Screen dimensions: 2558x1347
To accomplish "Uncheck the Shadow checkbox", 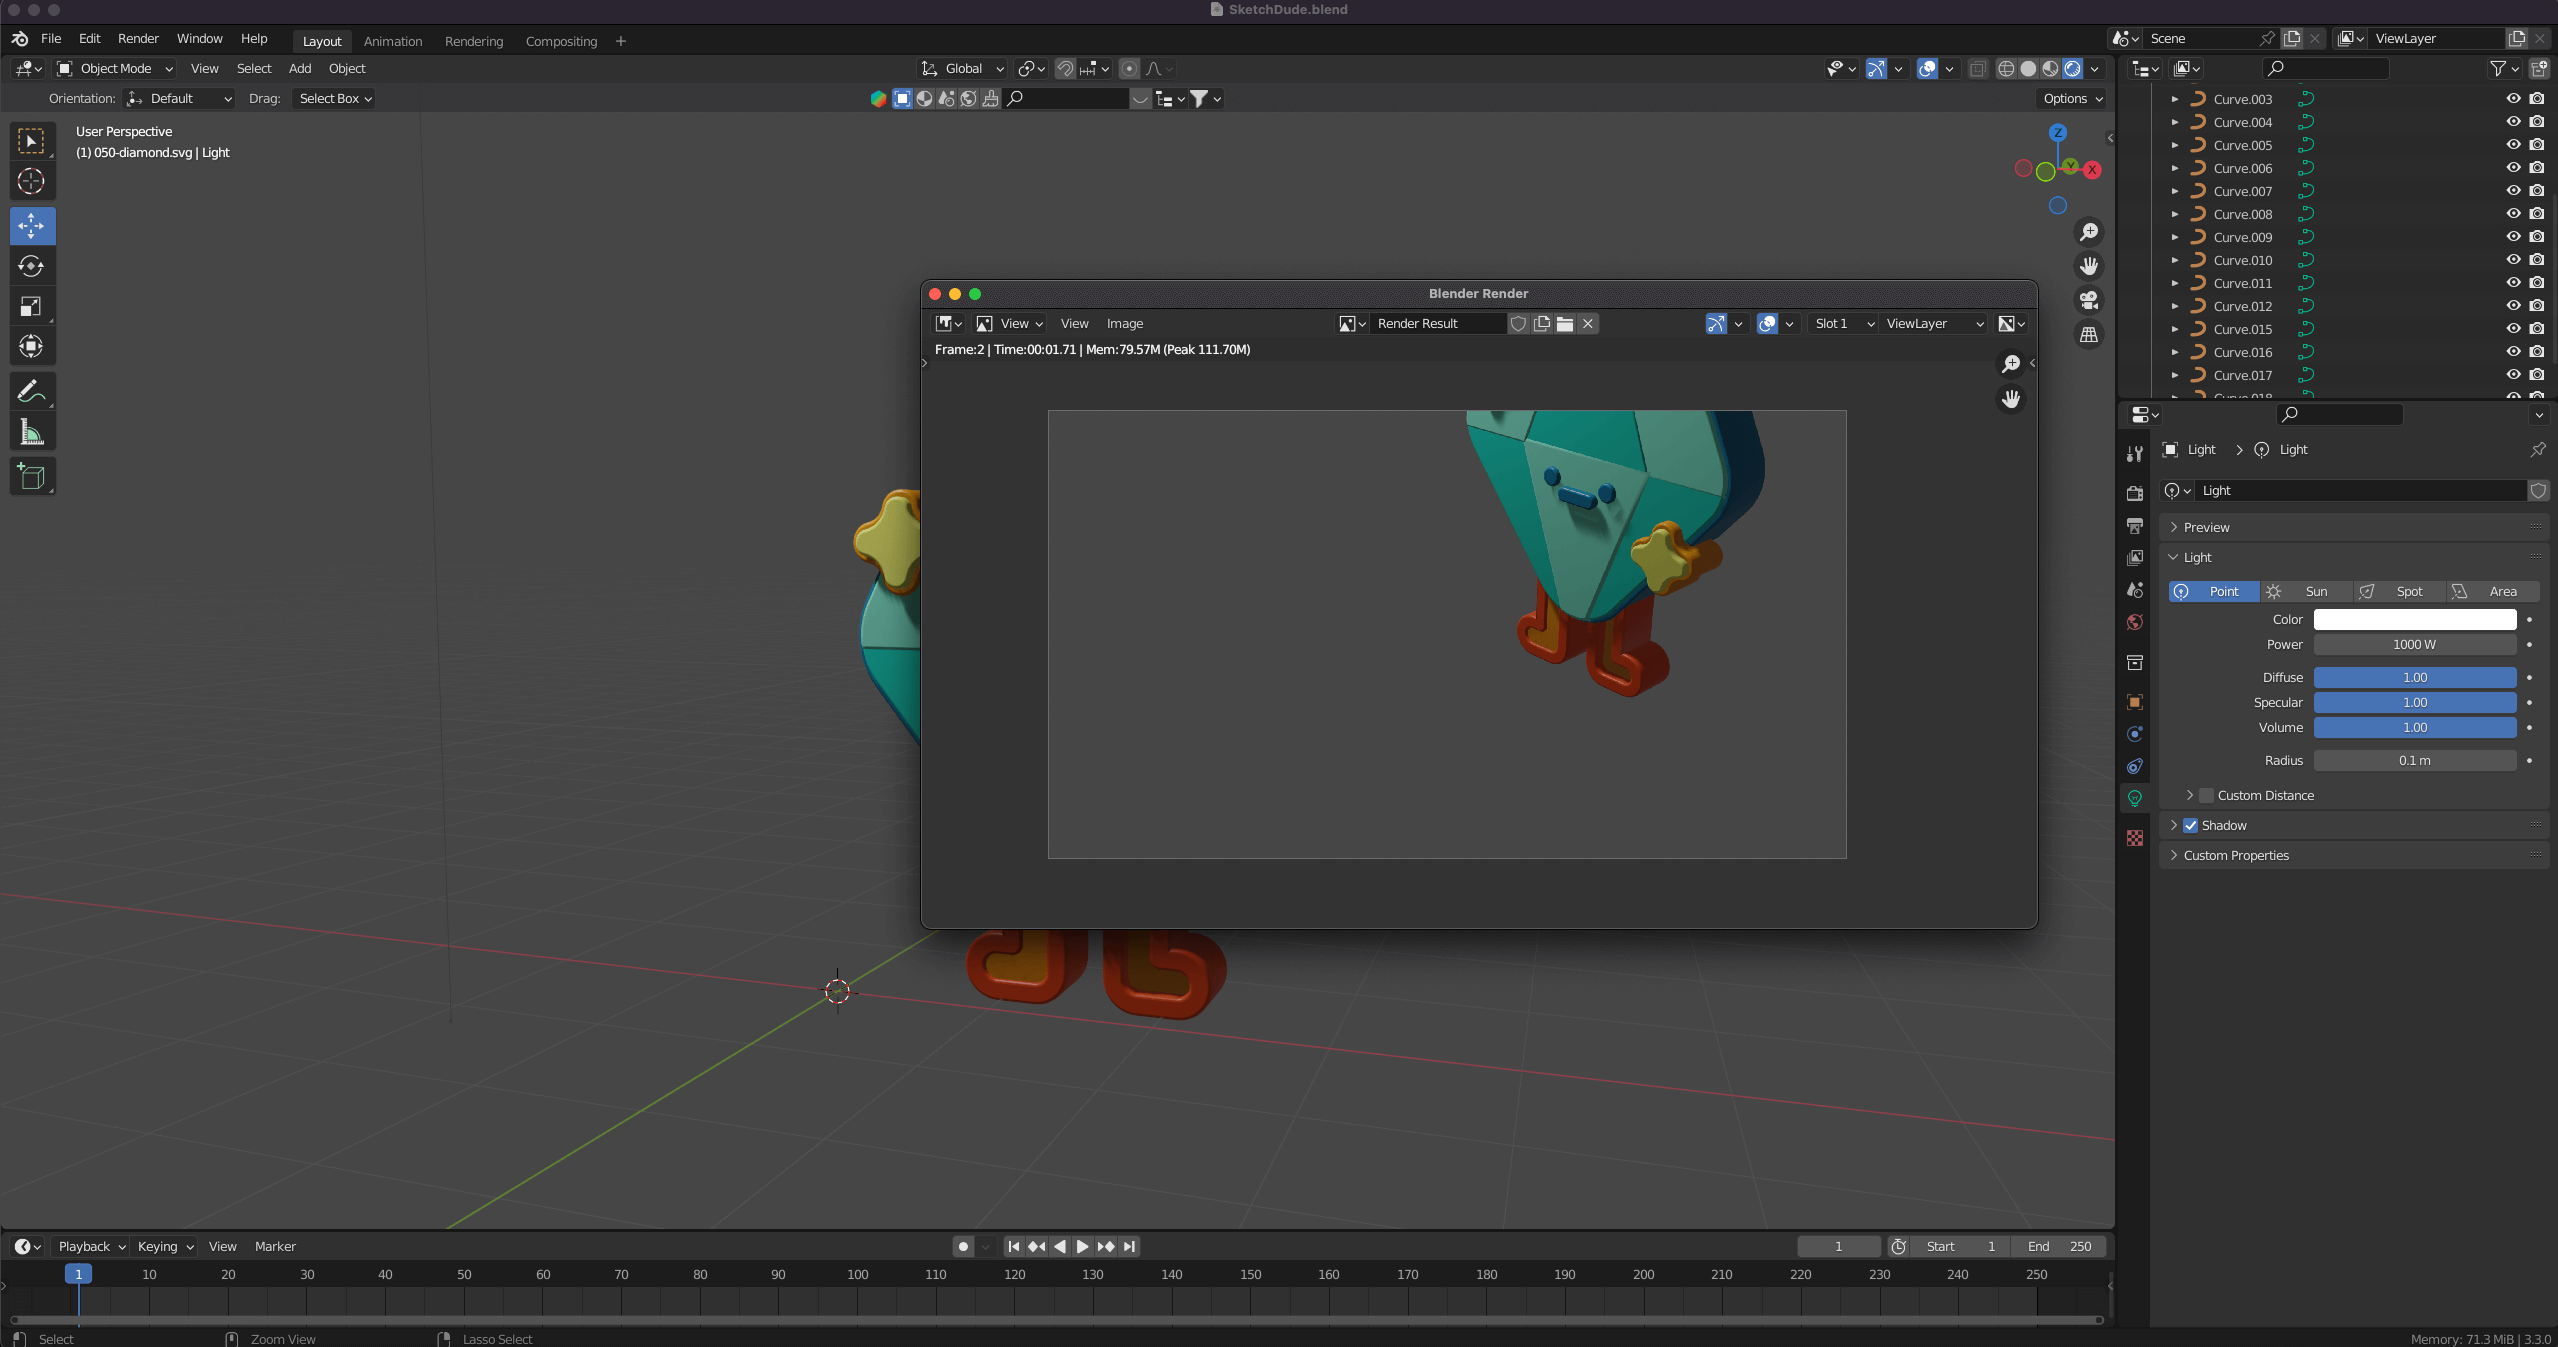I will (2193, 825).
